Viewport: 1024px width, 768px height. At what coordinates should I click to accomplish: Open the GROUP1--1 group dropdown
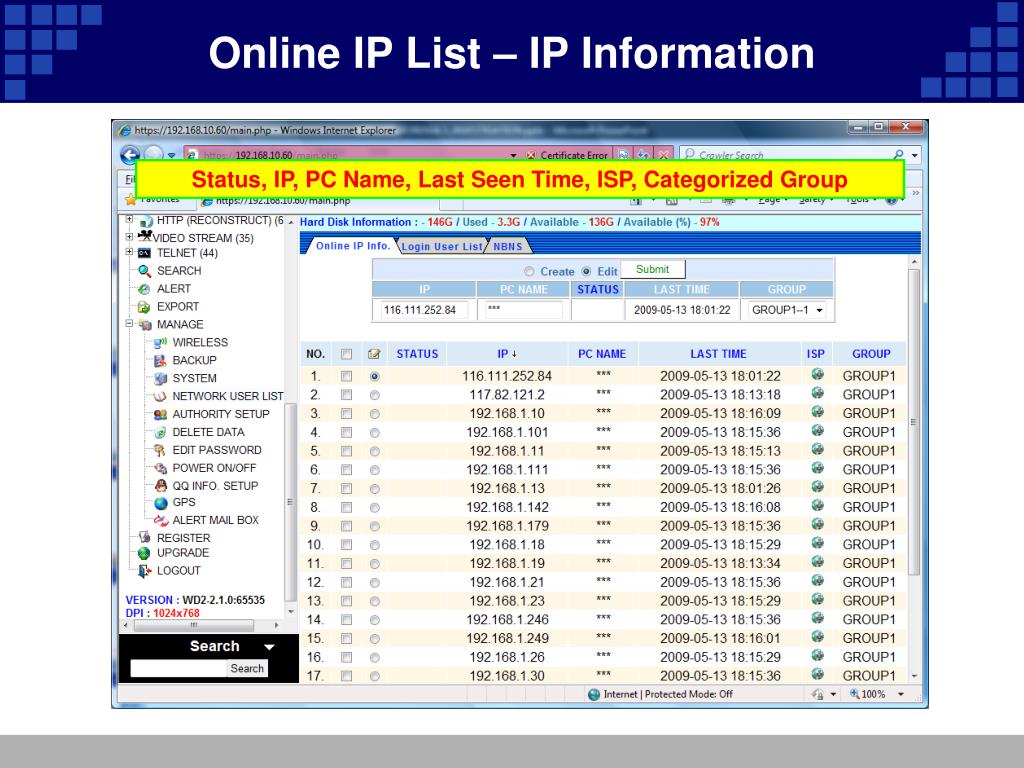pyautogui.click(x=788, y=310)
